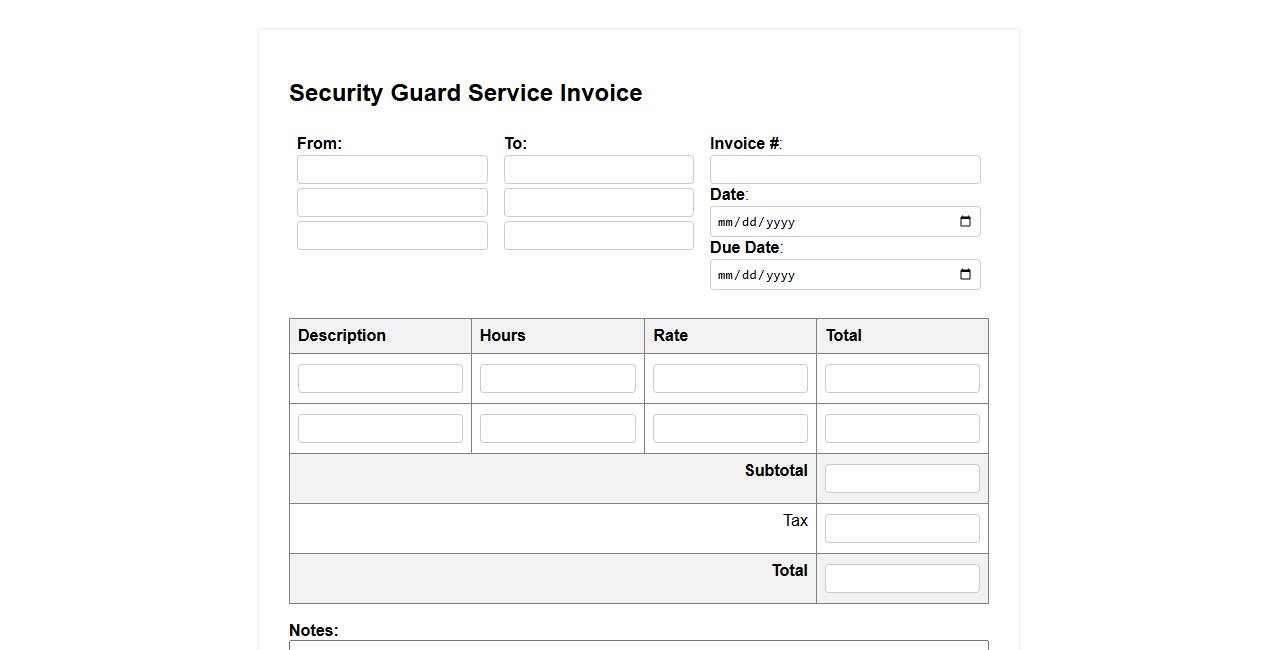Click first row Rate field

pyautogui.click(x=730, y=379)
